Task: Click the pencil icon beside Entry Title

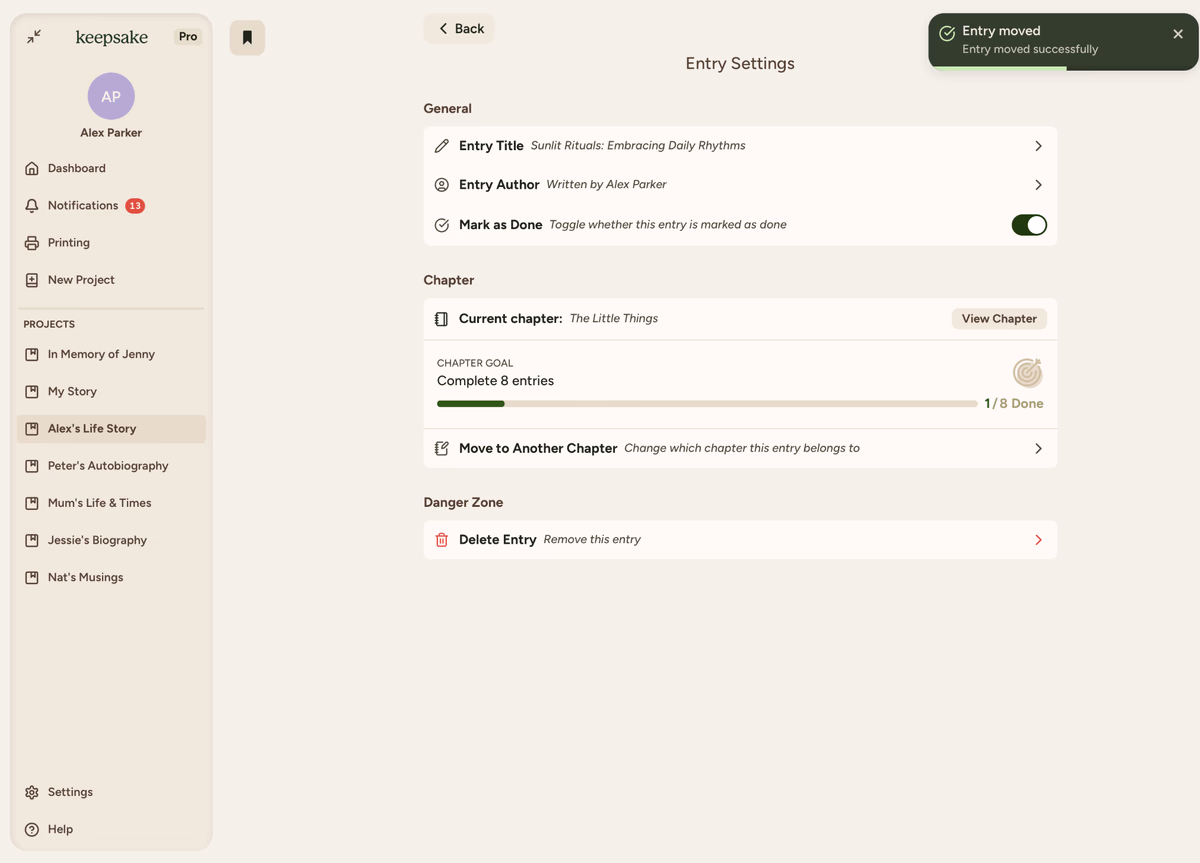Action: [x=442, y=146]
